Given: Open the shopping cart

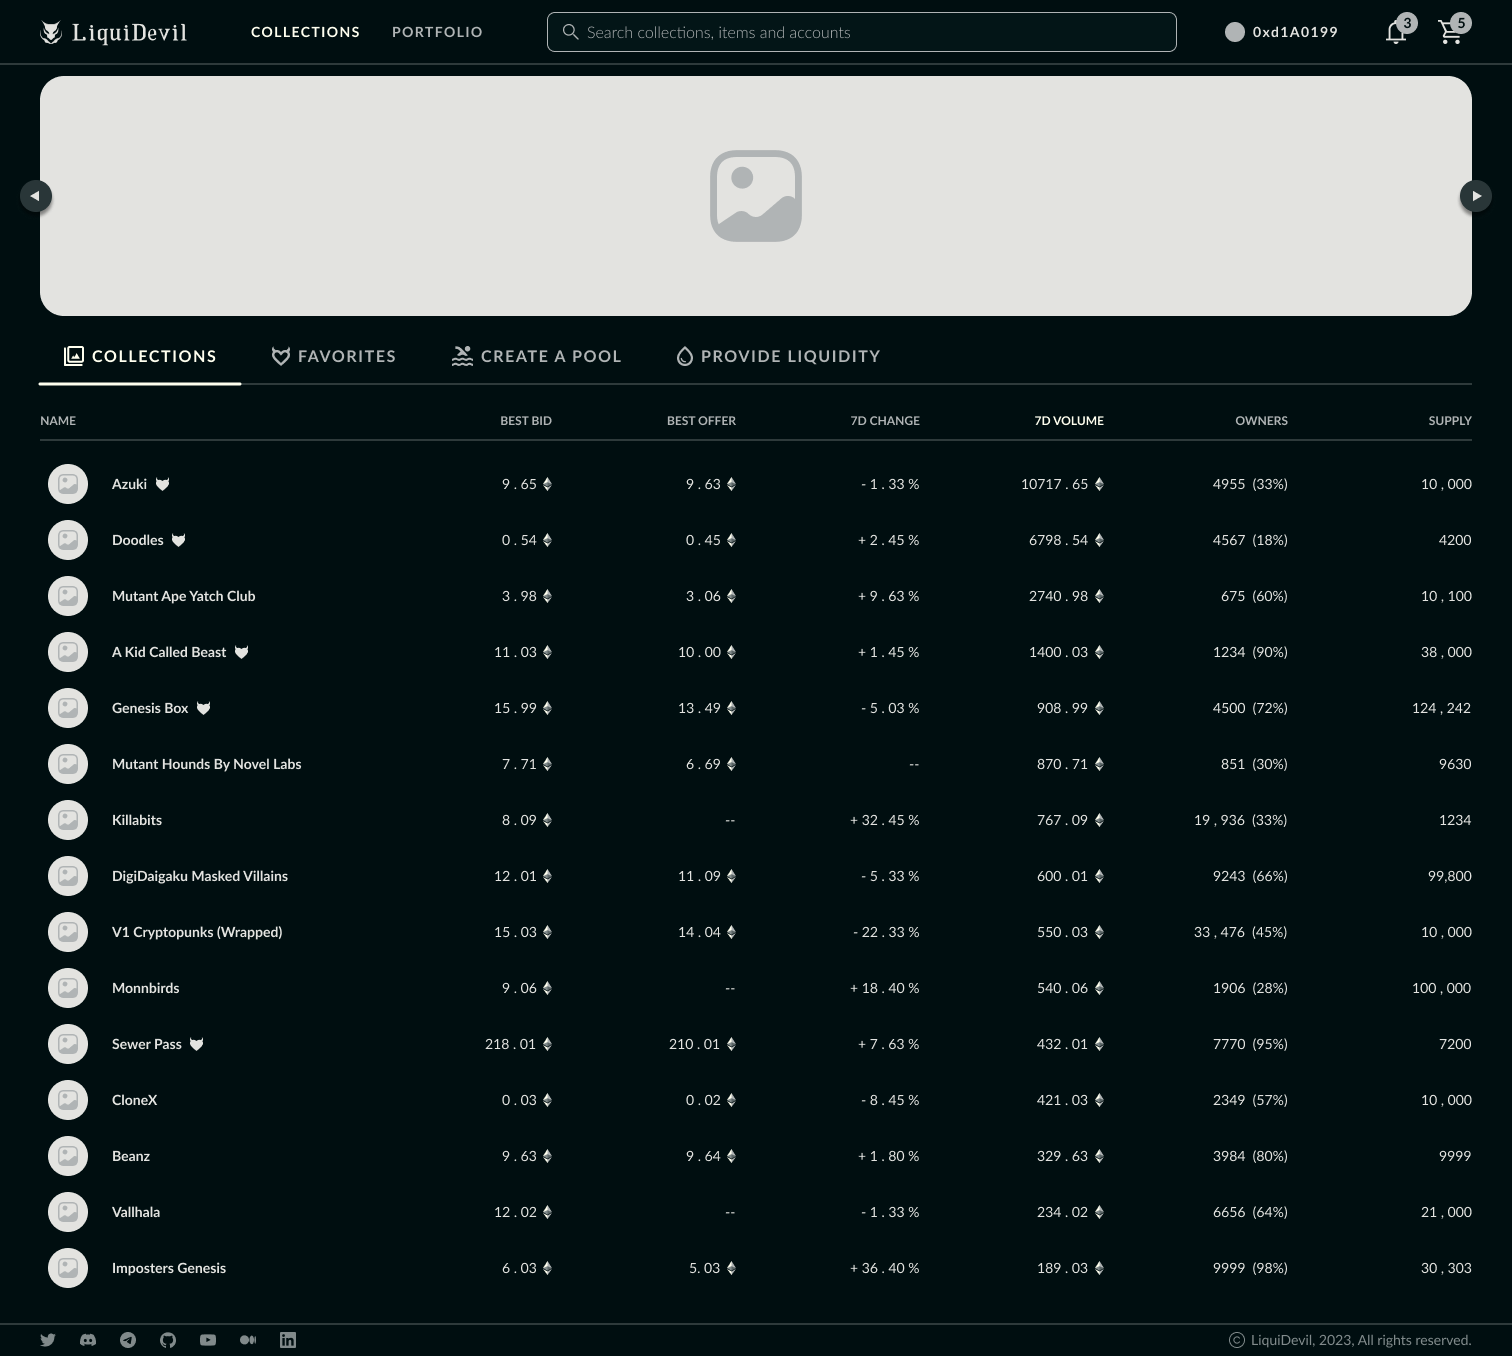Looking at the screenshot, I should point(1450,32).
